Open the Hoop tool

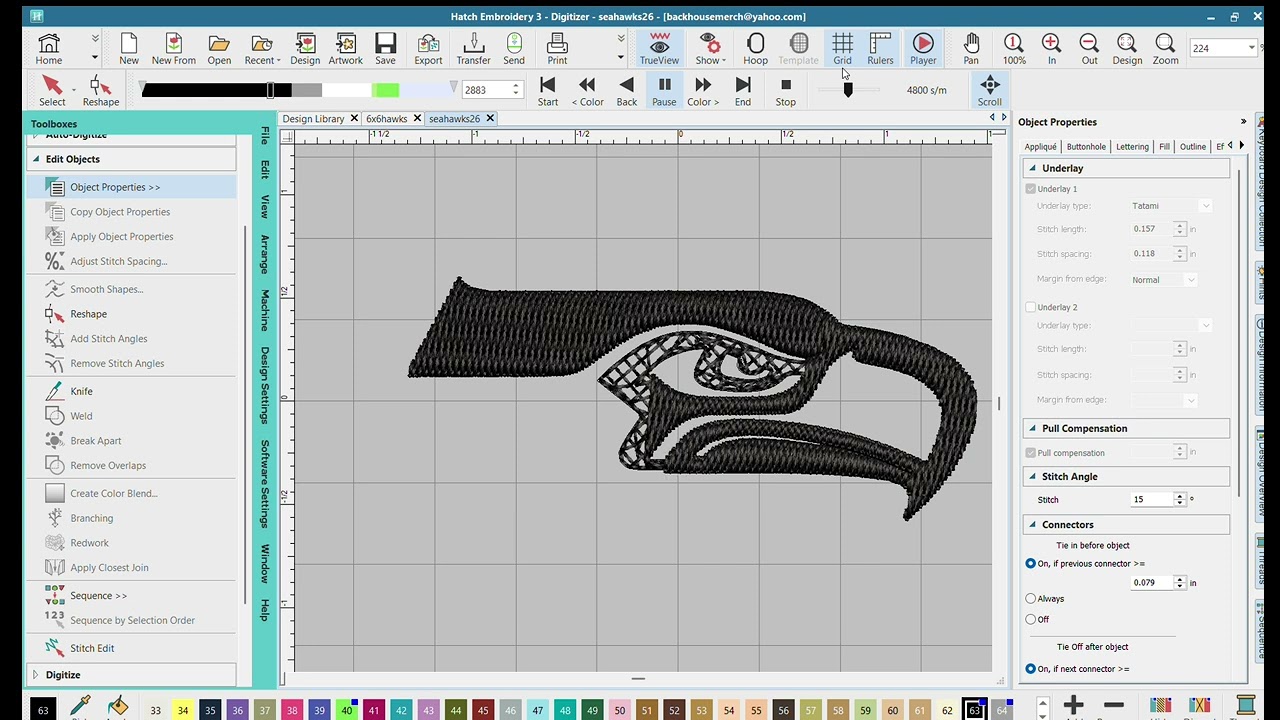coord(755,48)
